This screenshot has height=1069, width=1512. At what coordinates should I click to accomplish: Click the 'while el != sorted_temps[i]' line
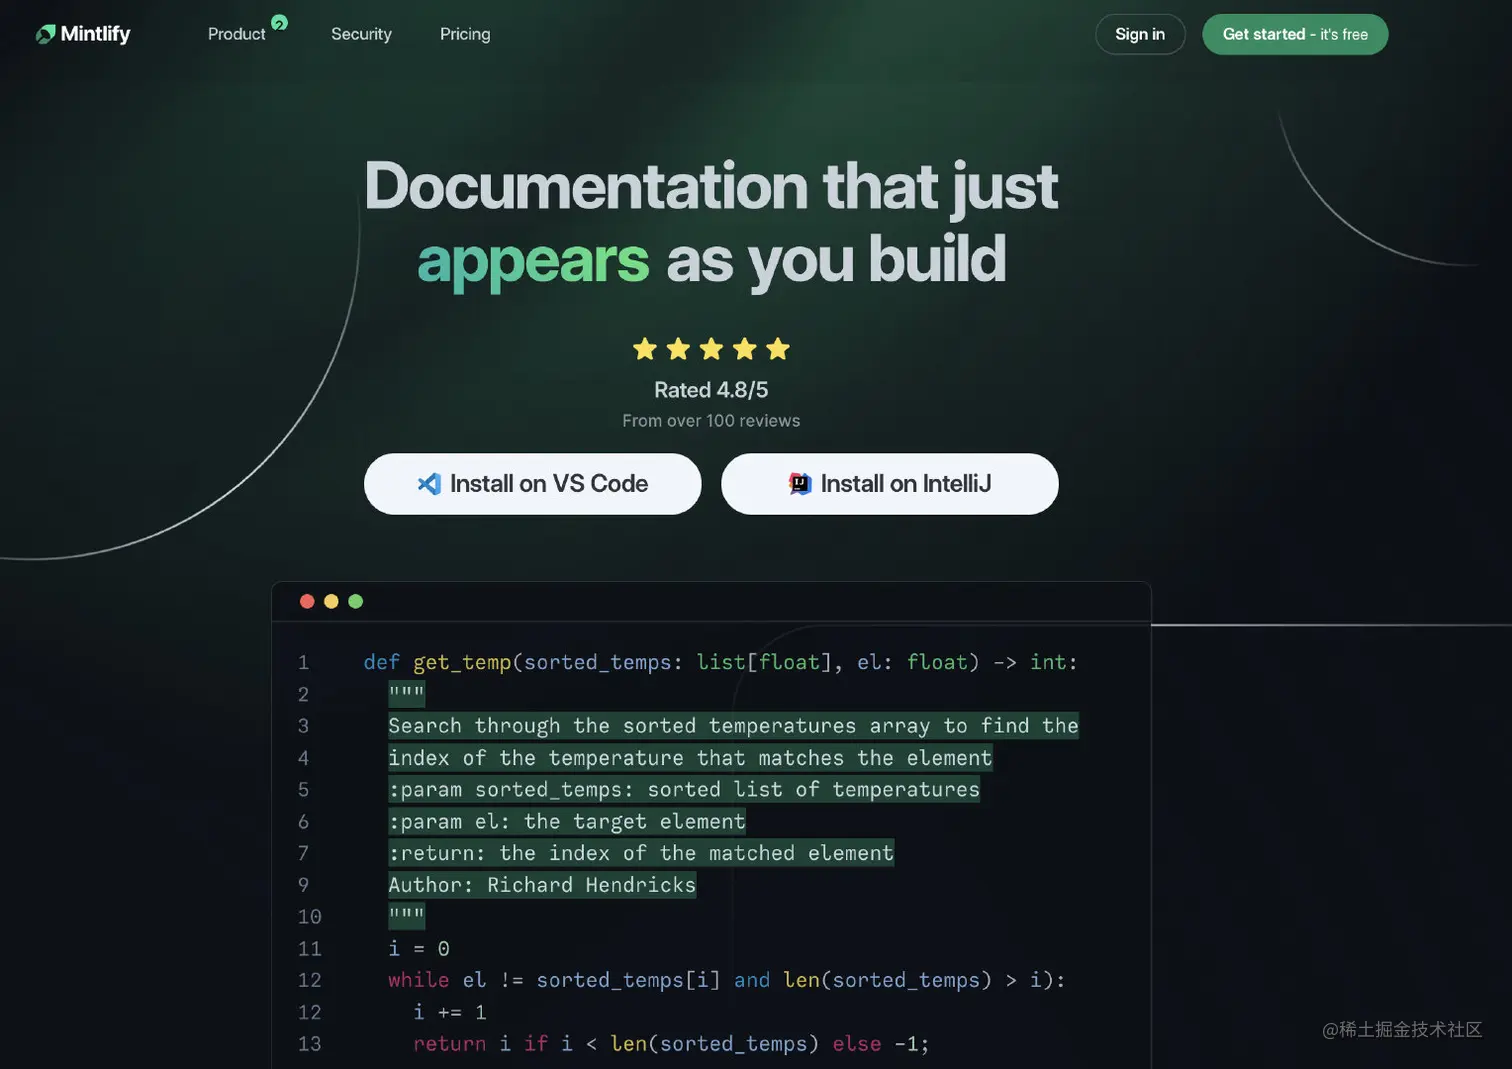click(x=727, y=980)
